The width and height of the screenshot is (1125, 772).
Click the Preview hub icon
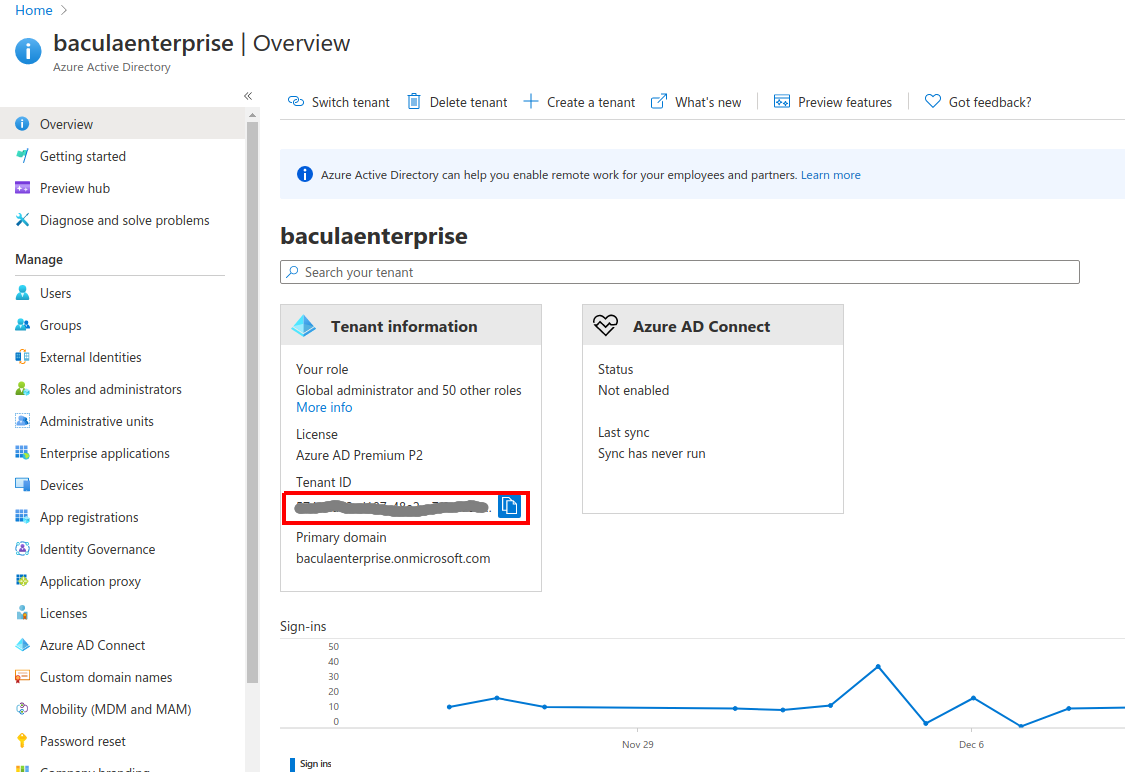click(x=22, y=188)
